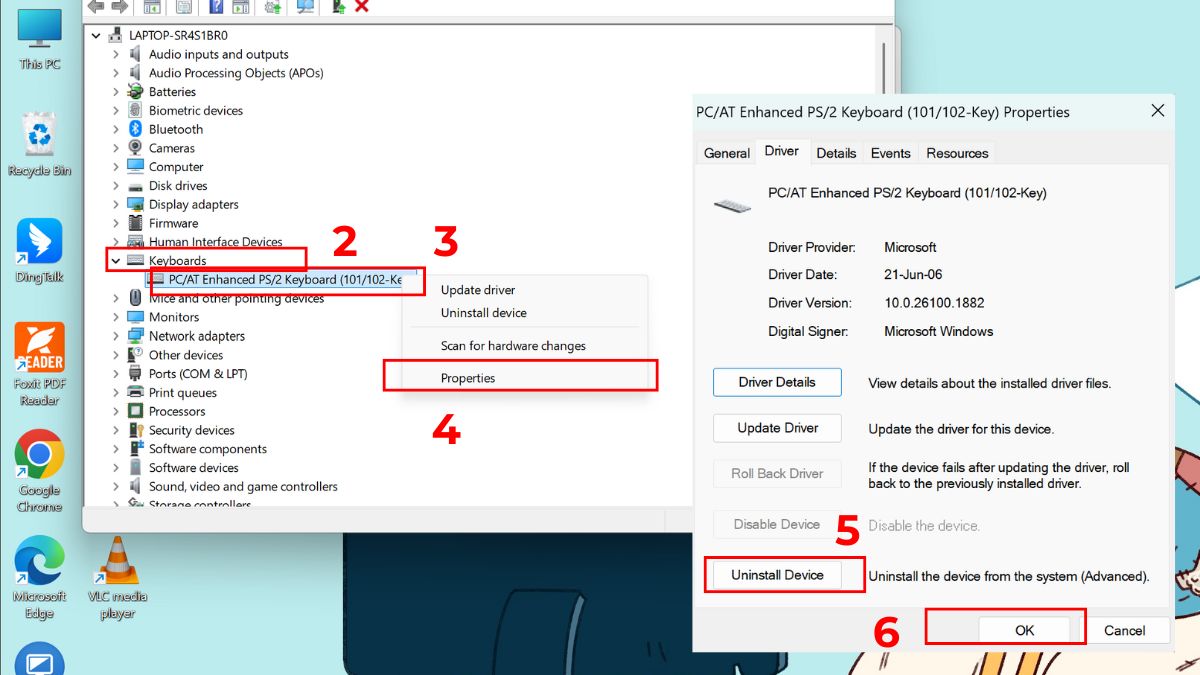Switch to the Events tab
Screen dimensions: 1200x675
pyautogui.click(x=890, y=153)
